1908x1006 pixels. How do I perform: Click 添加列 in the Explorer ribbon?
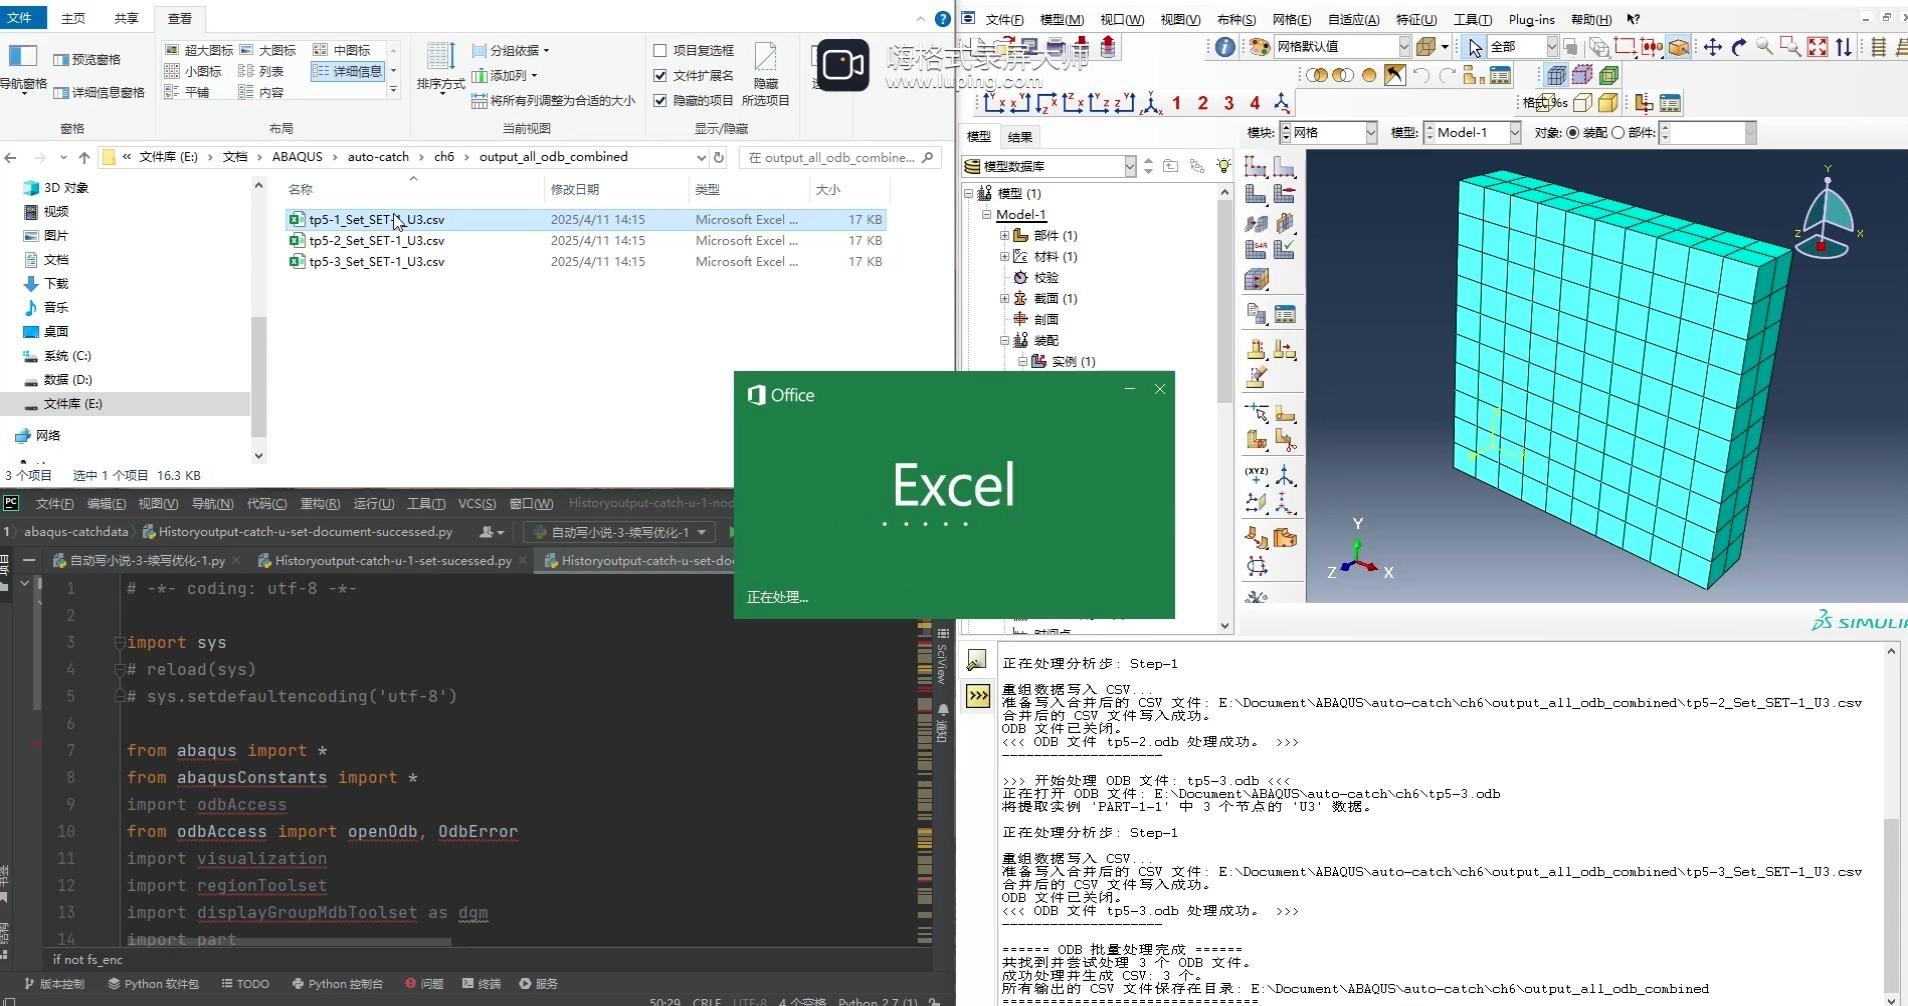click(506, 74)
